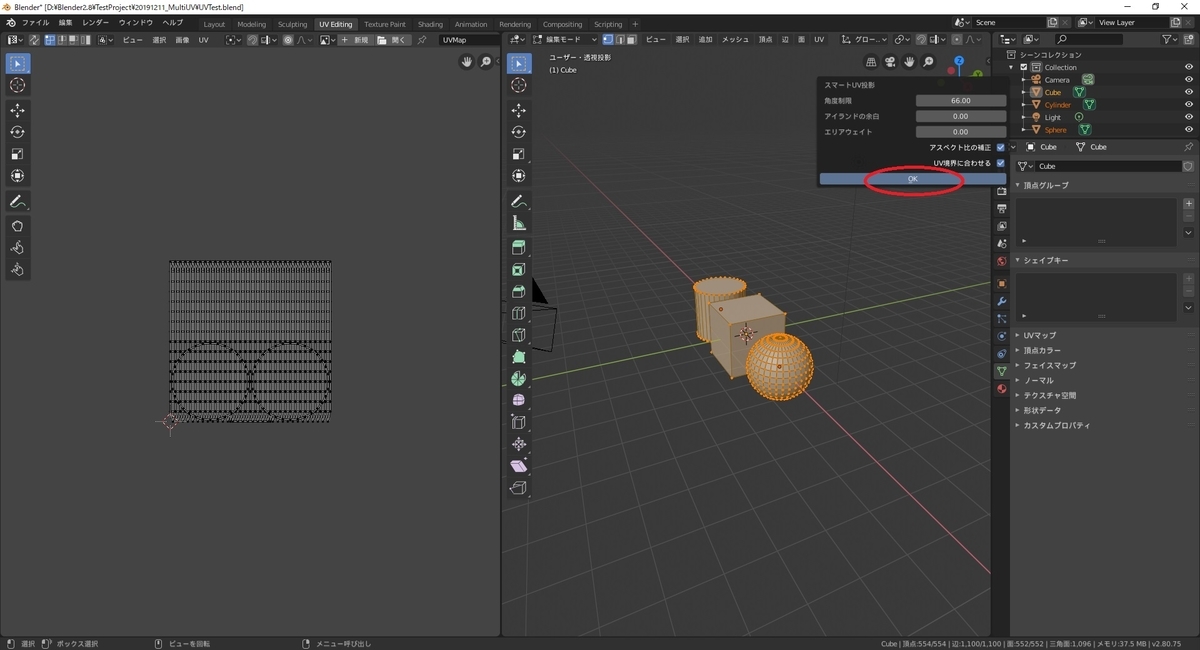Click the Open image button in UV editor
Image resolution: width=1200 pixels, height=650 pixels.
pyautogui.click(x=393, y=39)
